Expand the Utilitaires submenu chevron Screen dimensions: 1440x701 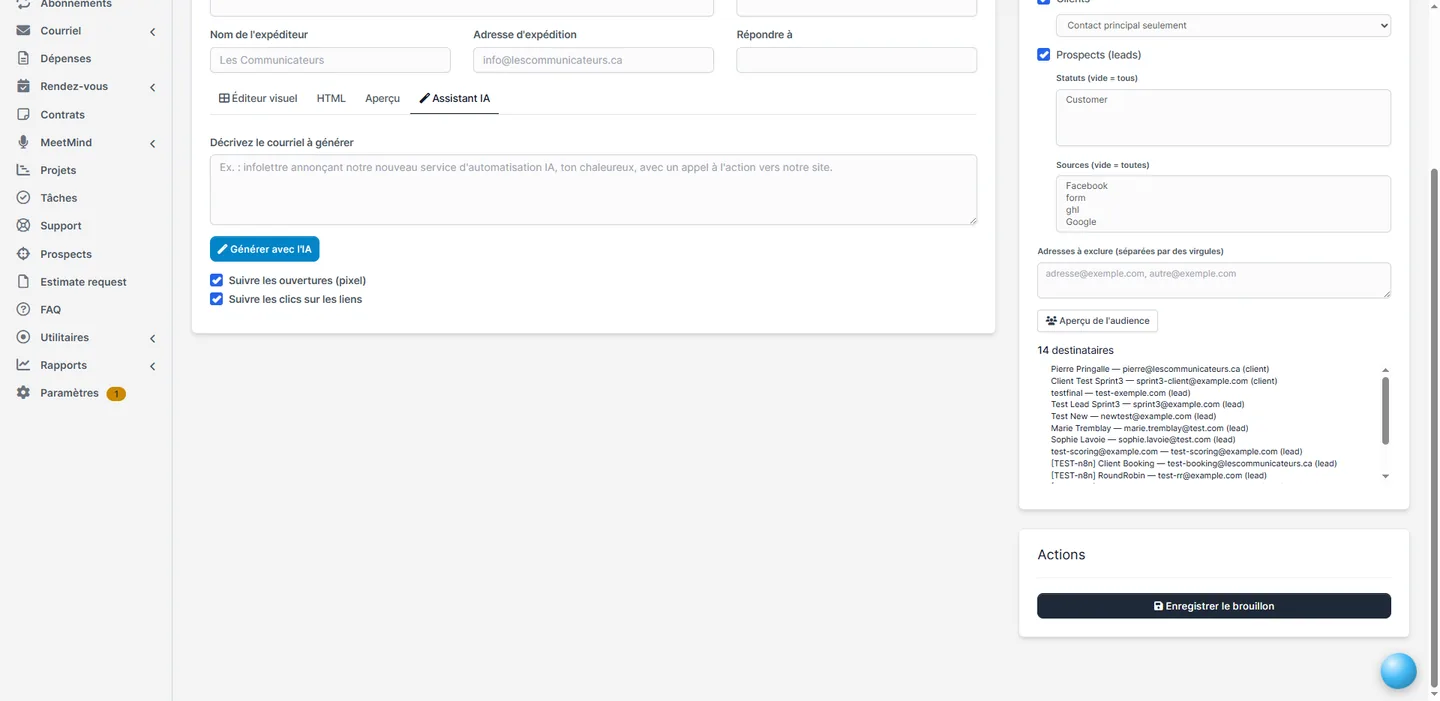coord(153,338)
